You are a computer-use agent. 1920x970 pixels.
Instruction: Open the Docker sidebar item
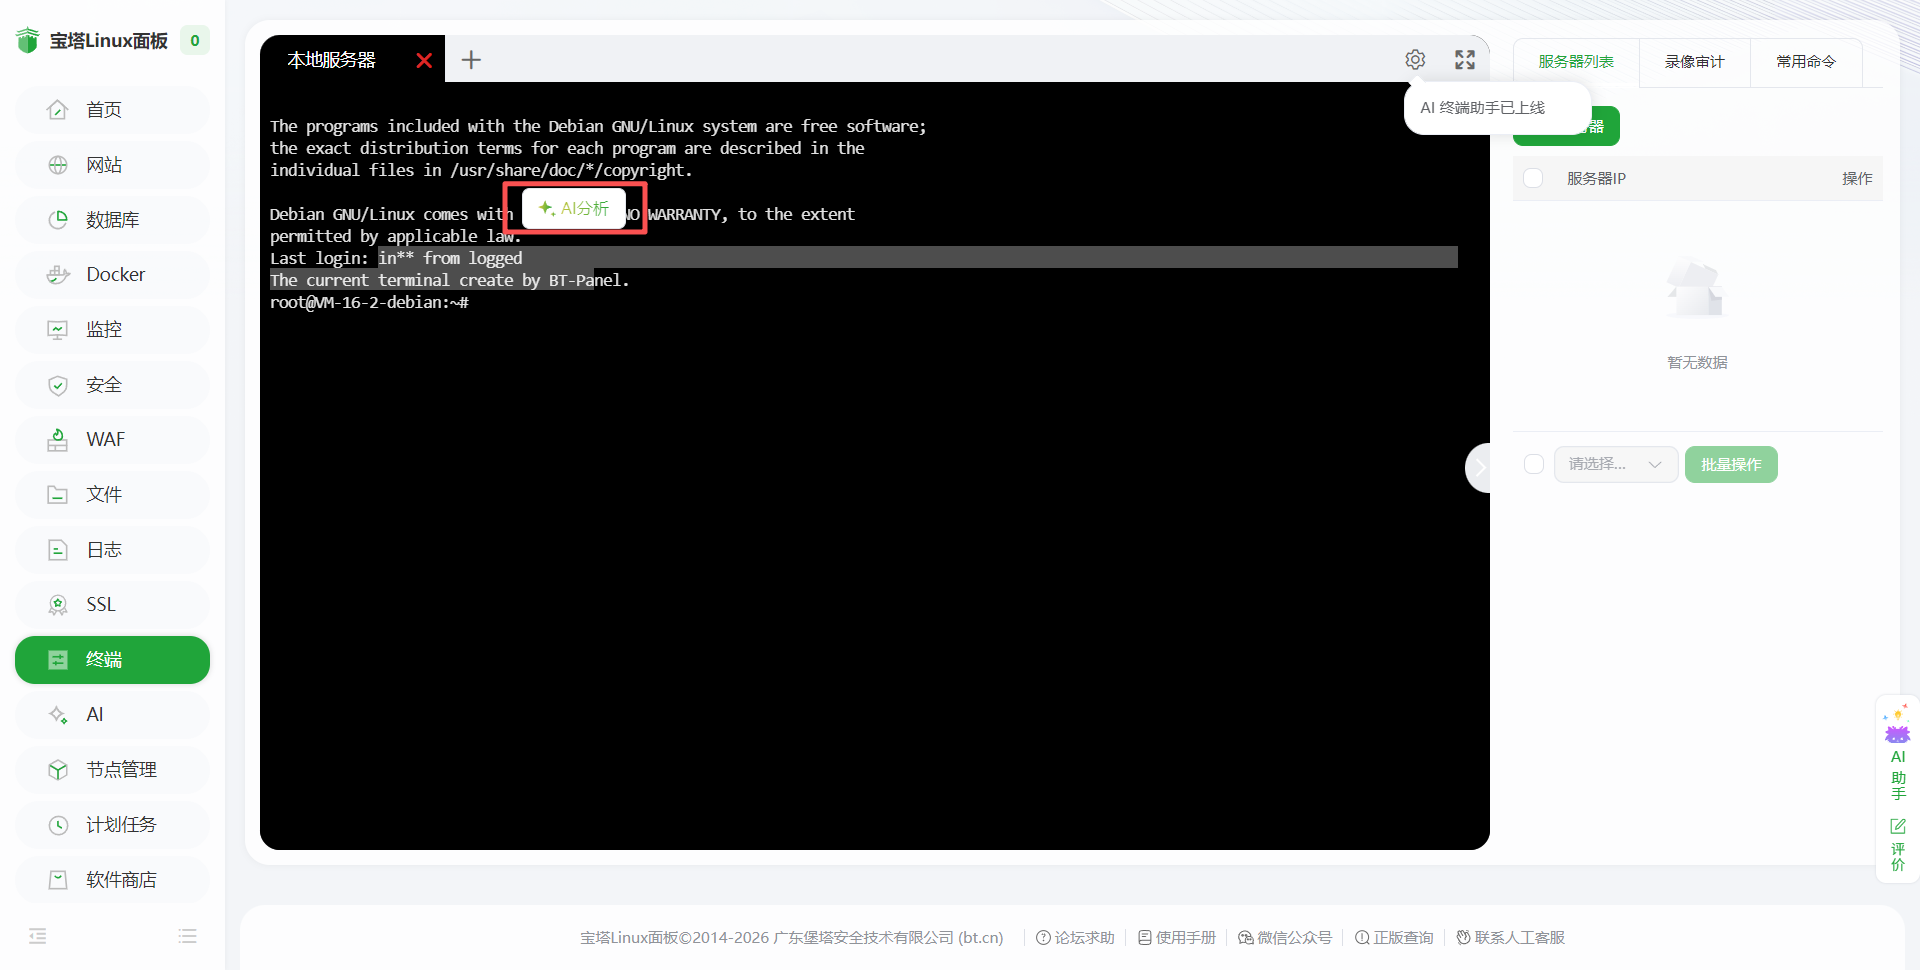coord(112,274)
